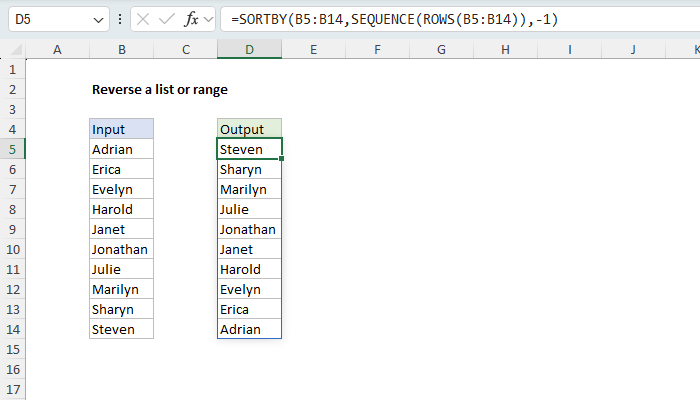Click output cell containing Marilyn

tap(250, 189)
